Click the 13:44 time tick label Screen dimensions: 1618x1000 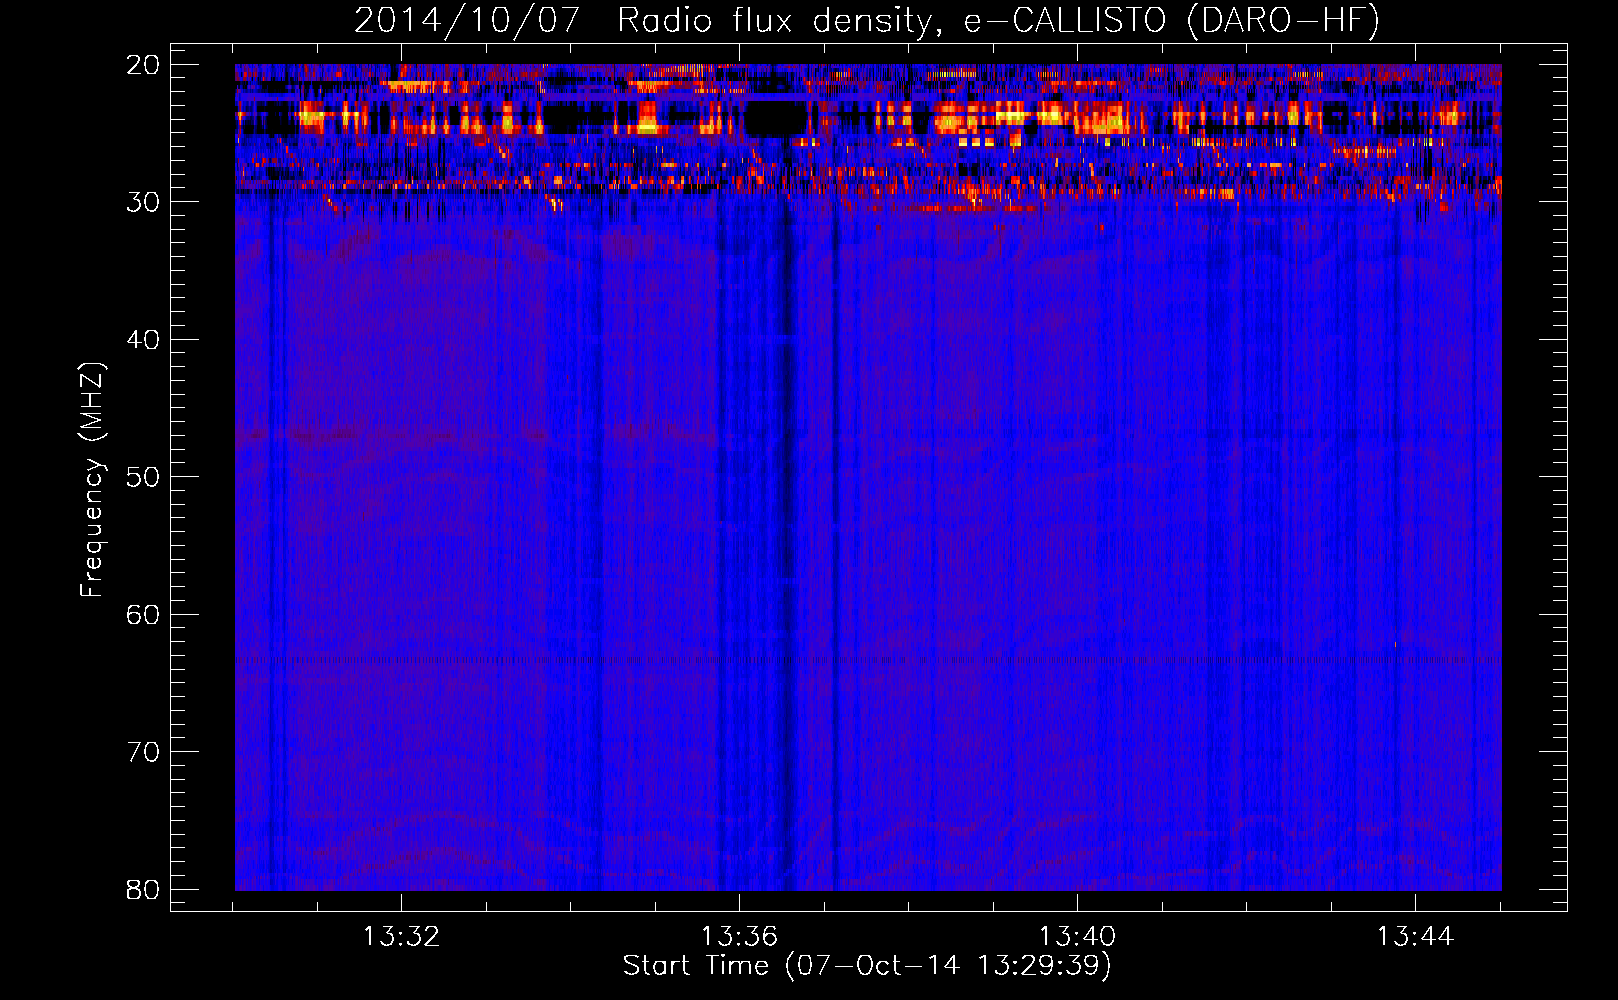(1415, 937)
